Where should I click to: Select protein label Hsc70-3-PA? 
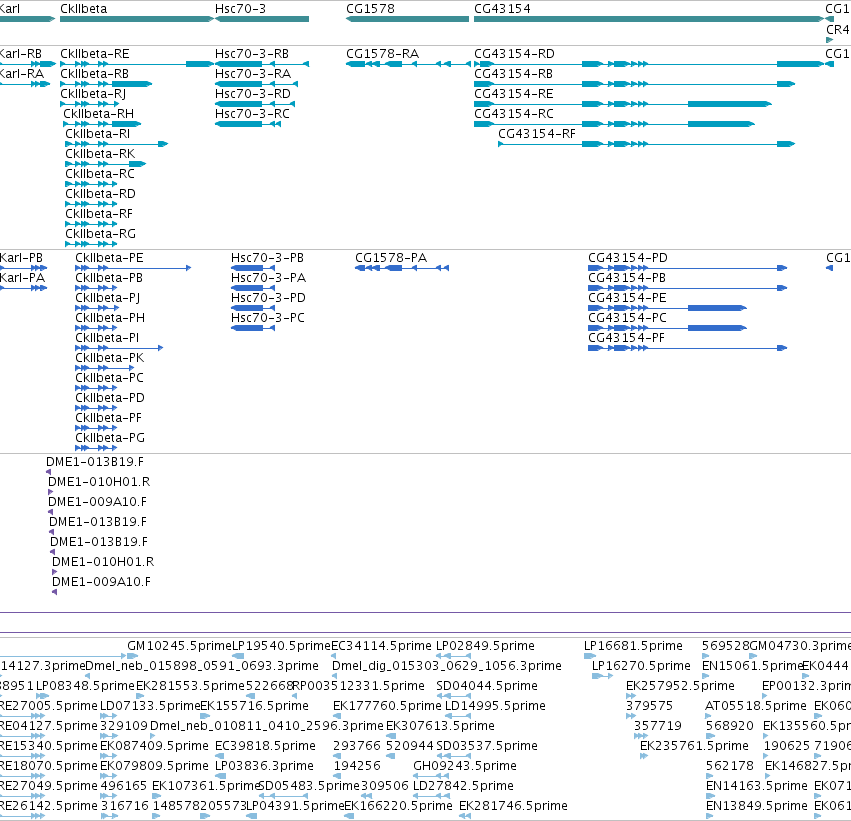pyautogui.click(x=268, y=278)
